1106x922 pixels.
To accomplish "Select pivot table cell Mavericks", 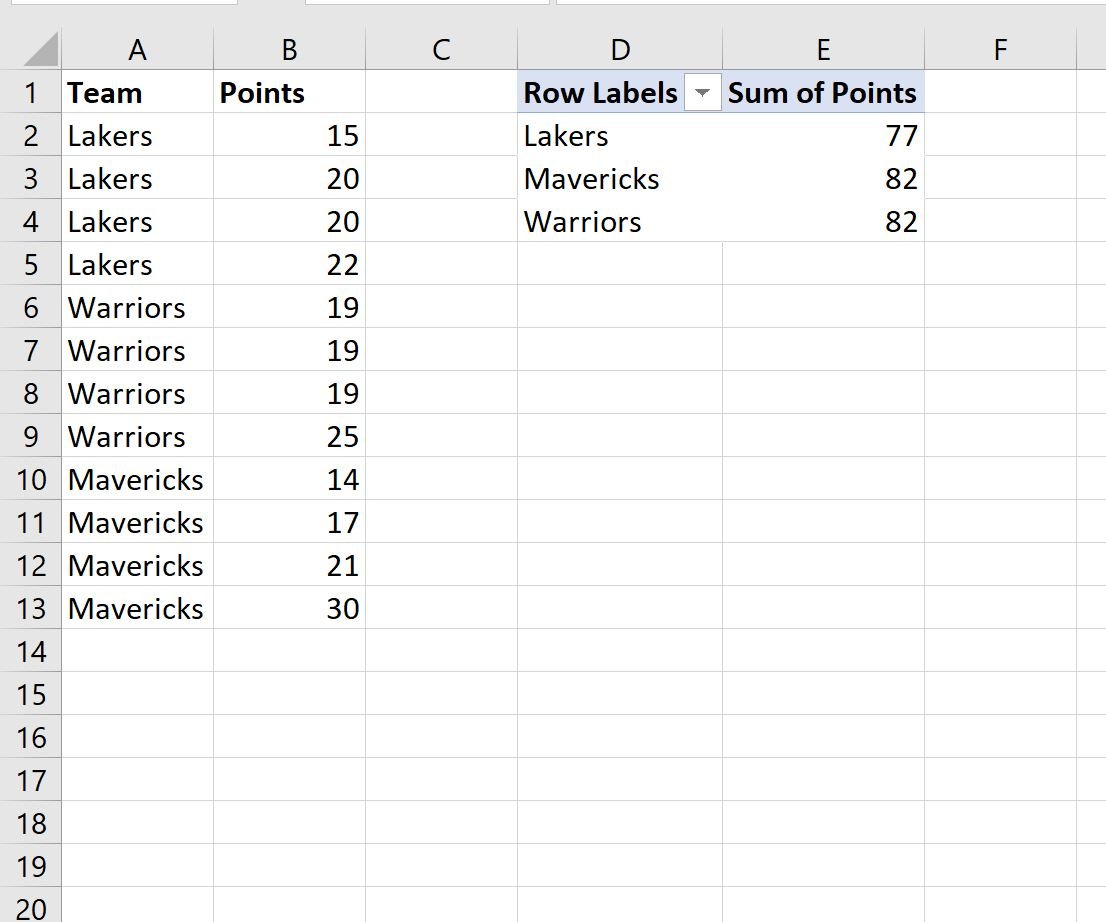I will pyautogui.click(x=620, y=178).
